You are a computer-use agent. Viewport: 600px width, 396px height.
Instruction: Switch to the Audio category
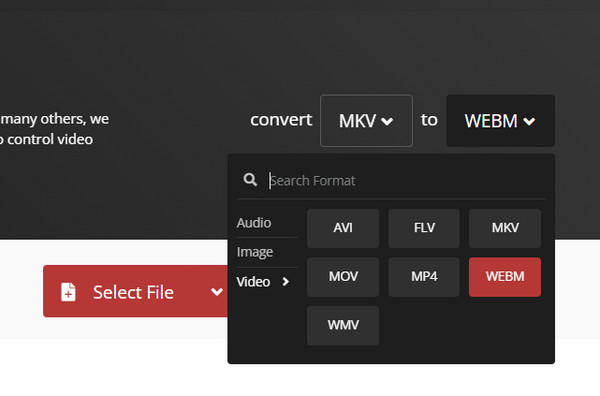click(254, 223)
